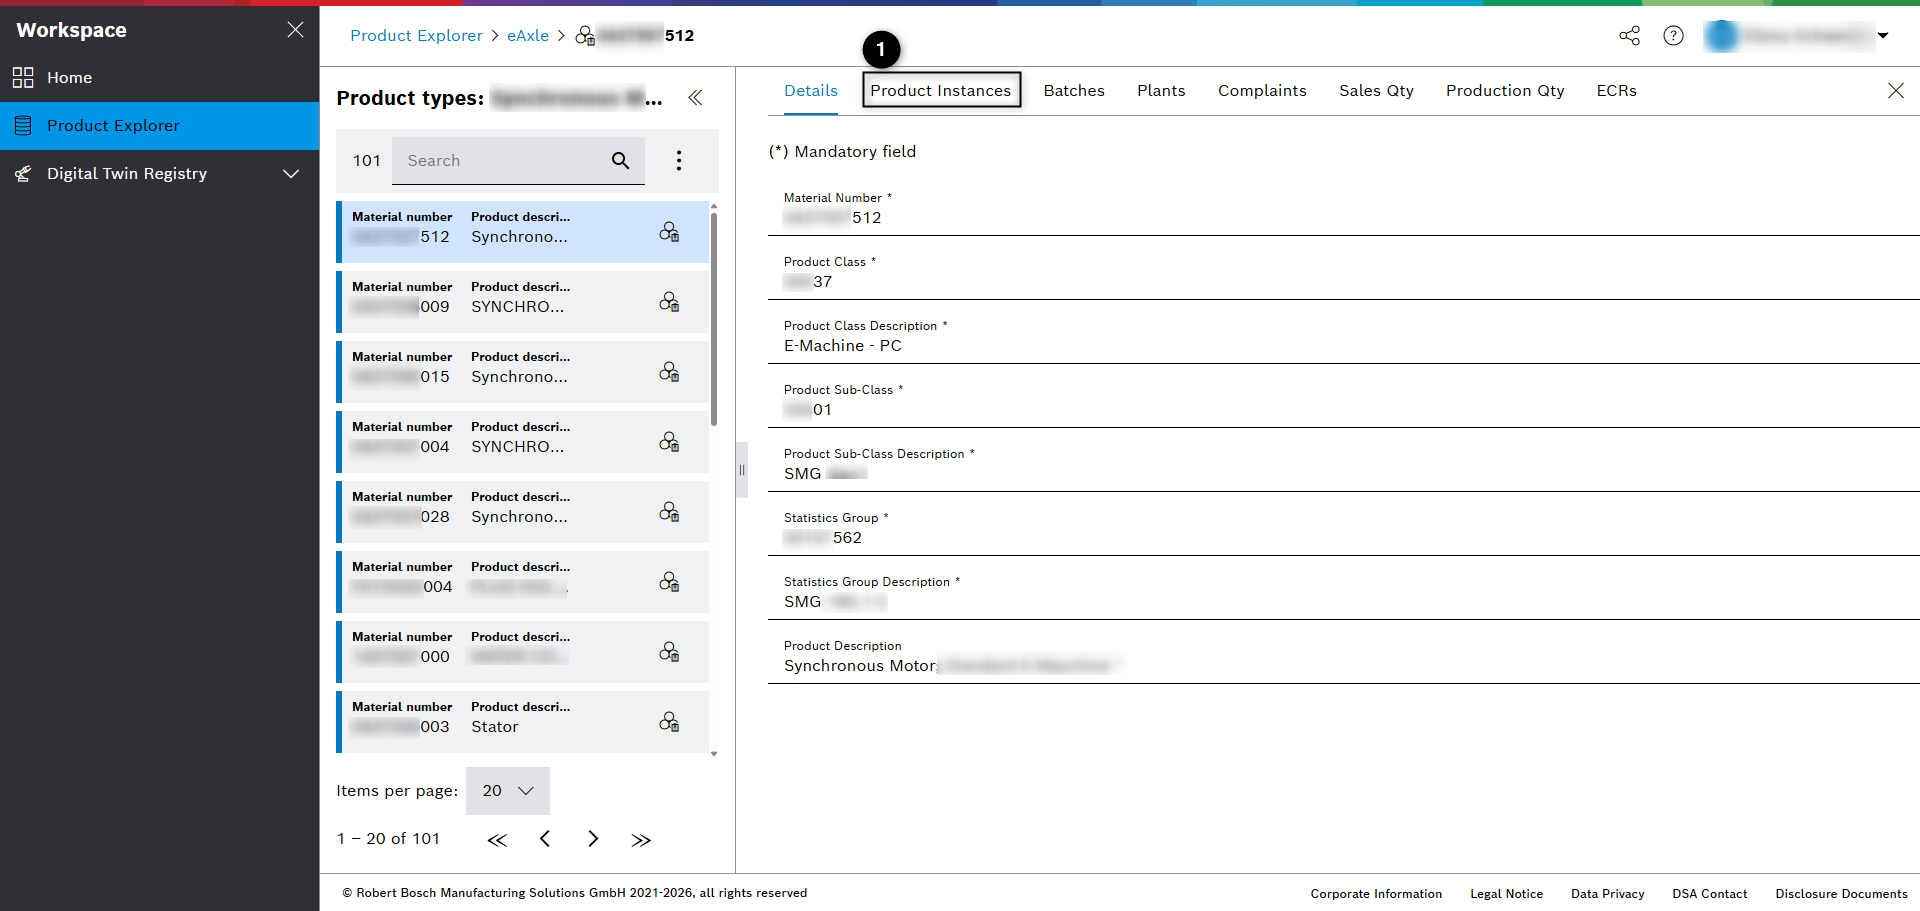Select the Stator material row
Image resolution: width=1920 pixels, height=911 pixels.
point(522,722)
